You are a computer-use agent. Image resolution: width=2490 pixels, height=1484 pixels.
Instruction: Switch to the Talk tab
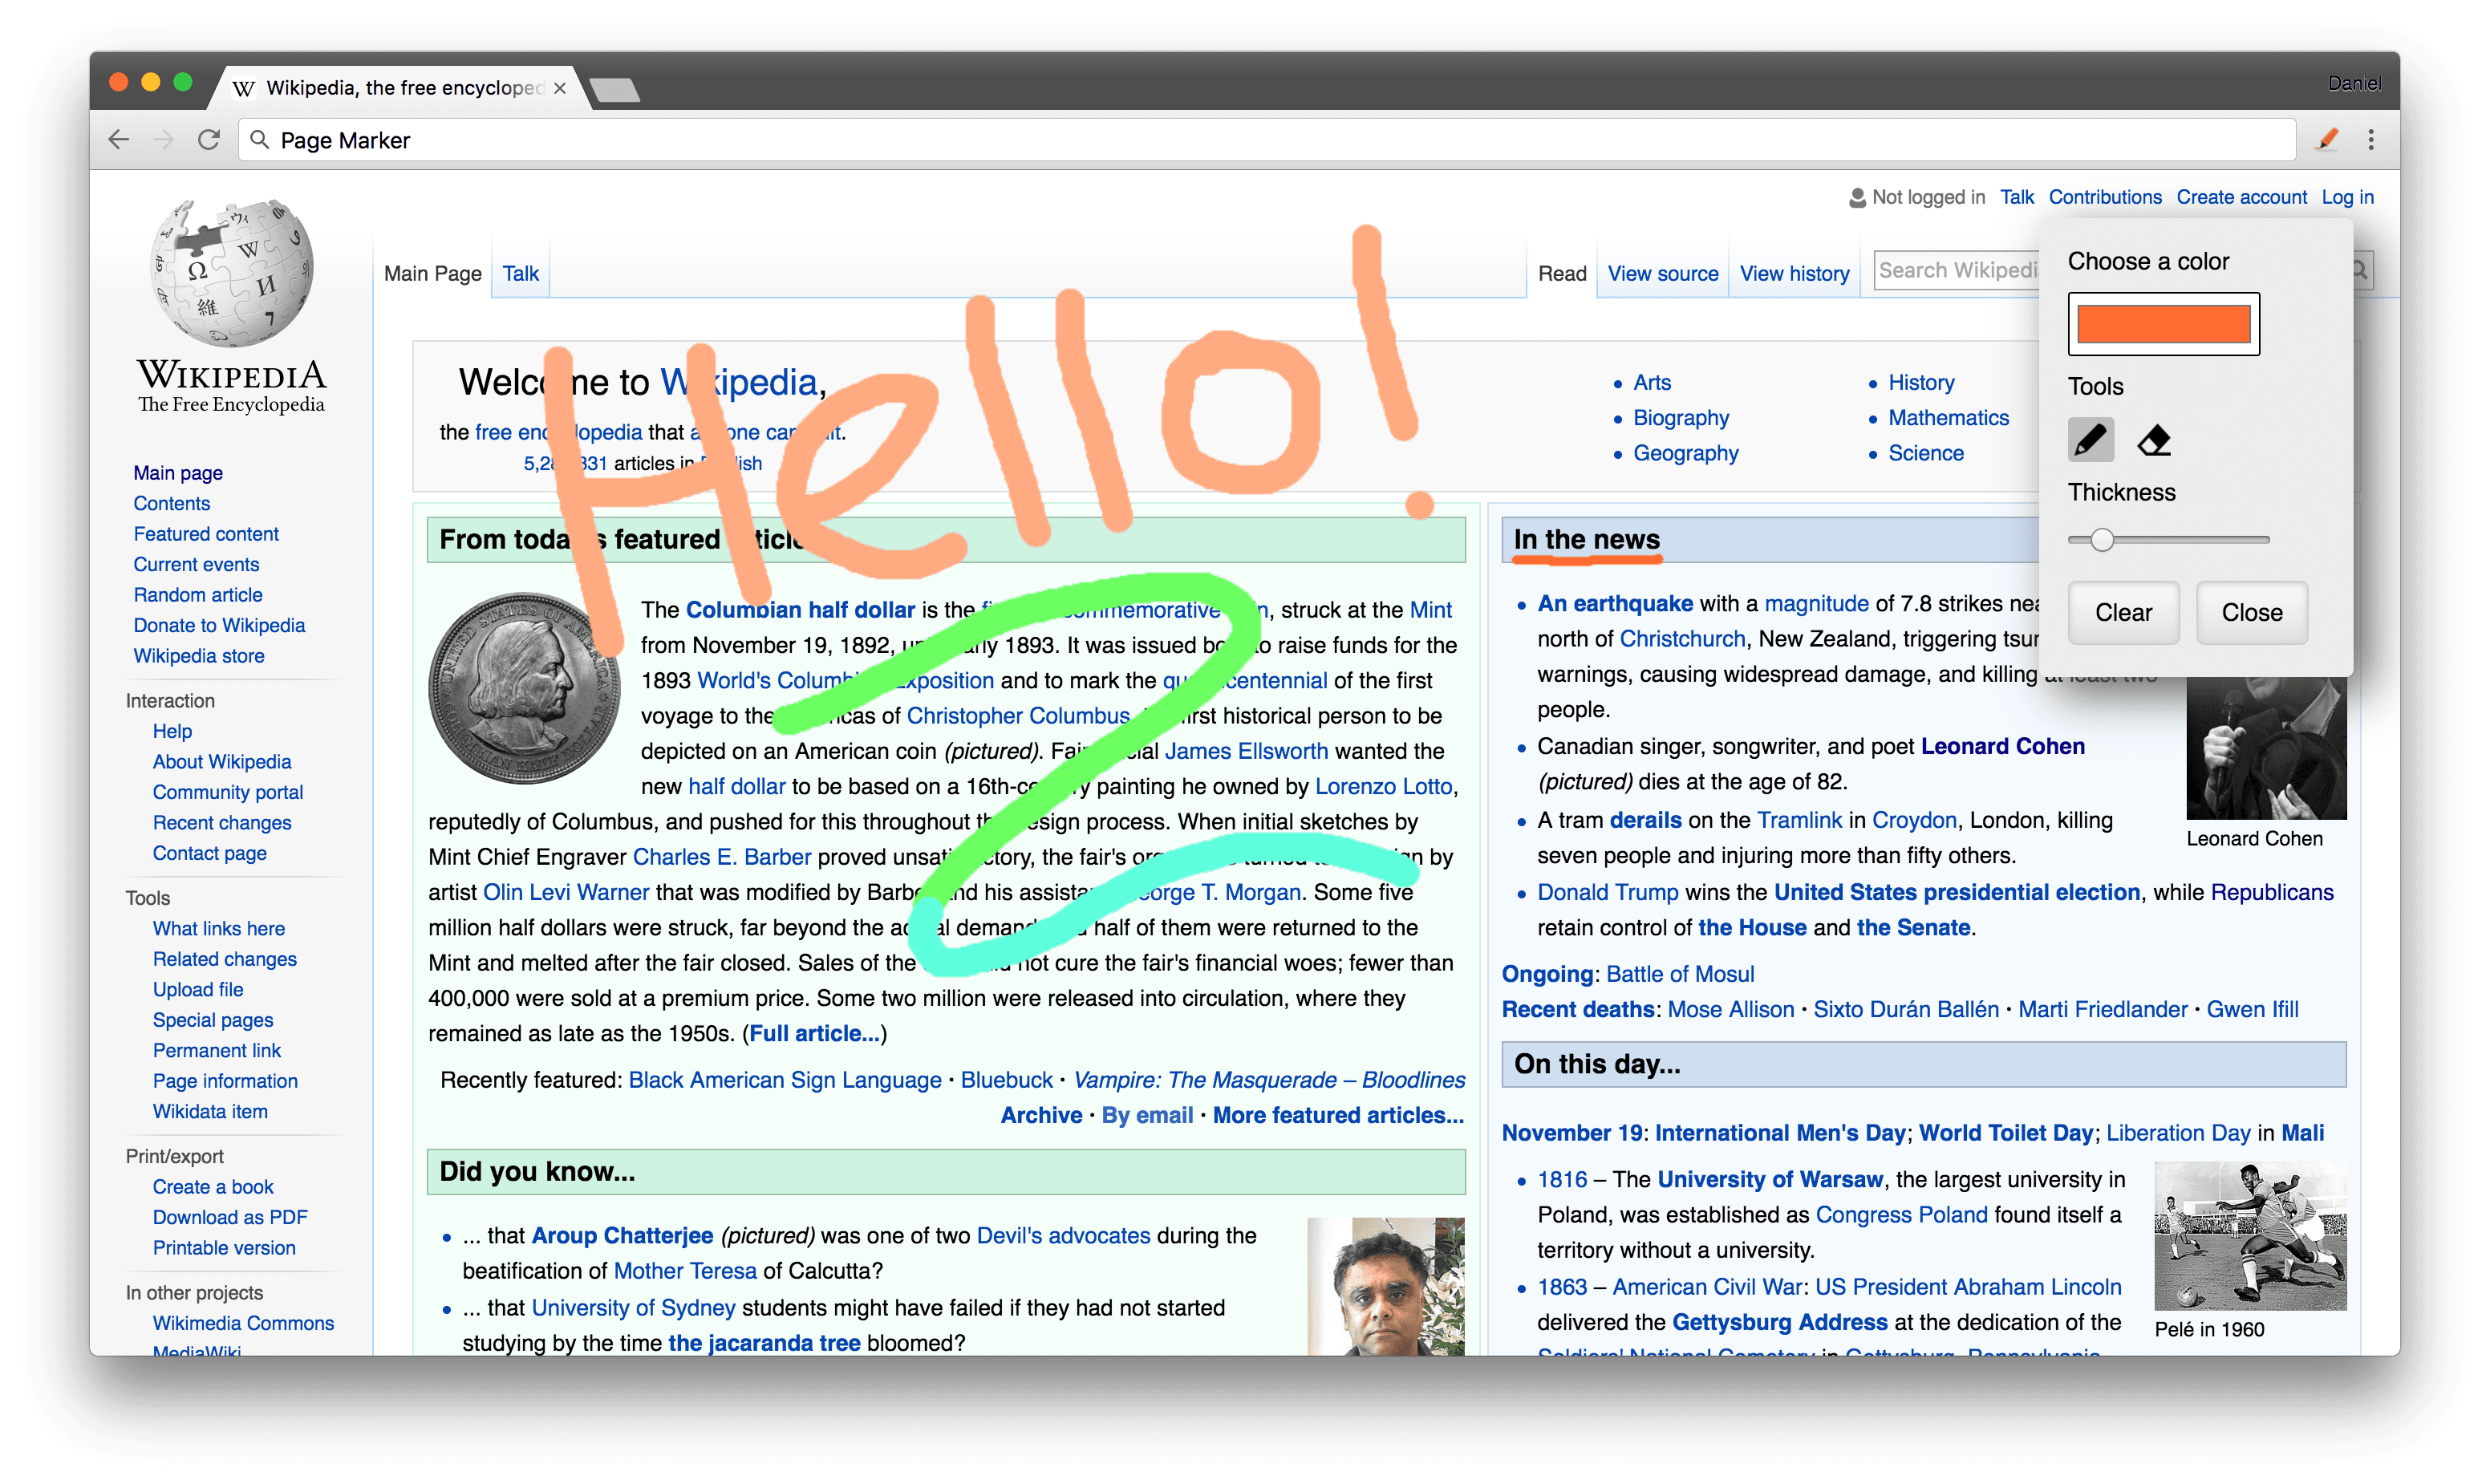pyautogui.click(x=520, y=273)
